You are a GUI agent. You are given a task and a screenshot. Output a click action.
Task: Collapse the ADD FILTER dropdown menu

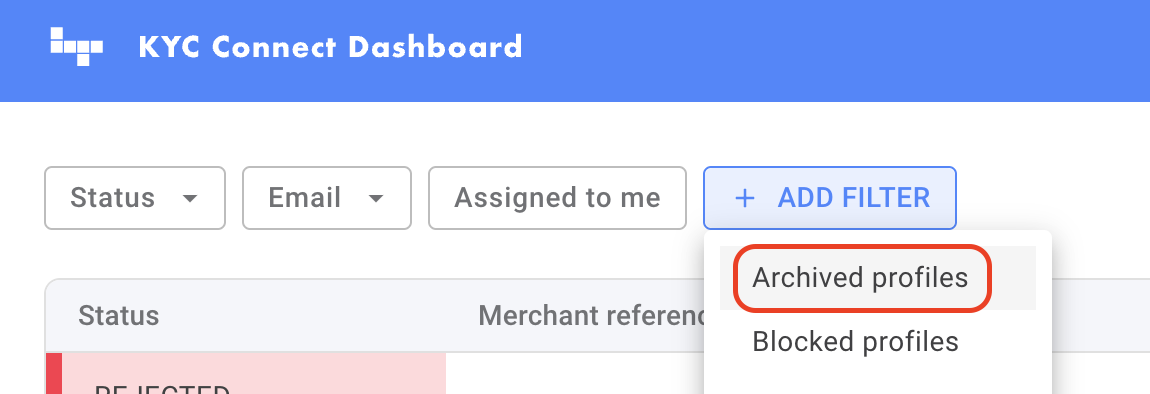point(829,198)
